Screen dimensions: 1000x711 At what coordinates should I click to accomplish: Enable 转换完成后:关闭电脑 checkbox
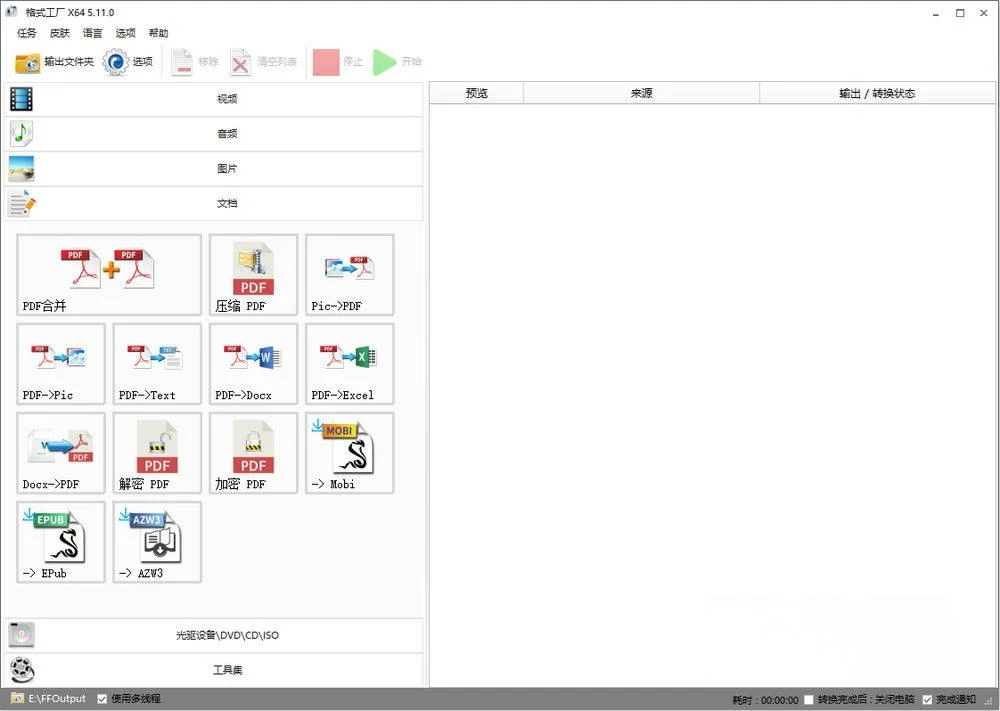(x=809, y=700)
